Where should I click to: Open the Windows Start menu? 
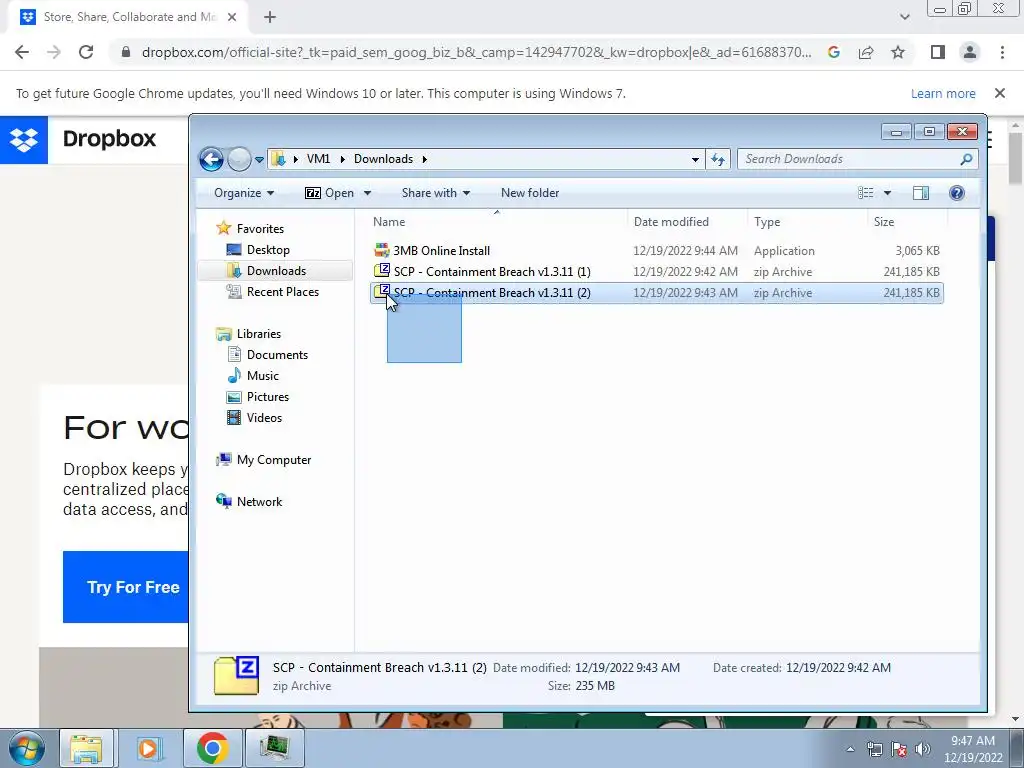pyautogui.click(x=27, y=748)
